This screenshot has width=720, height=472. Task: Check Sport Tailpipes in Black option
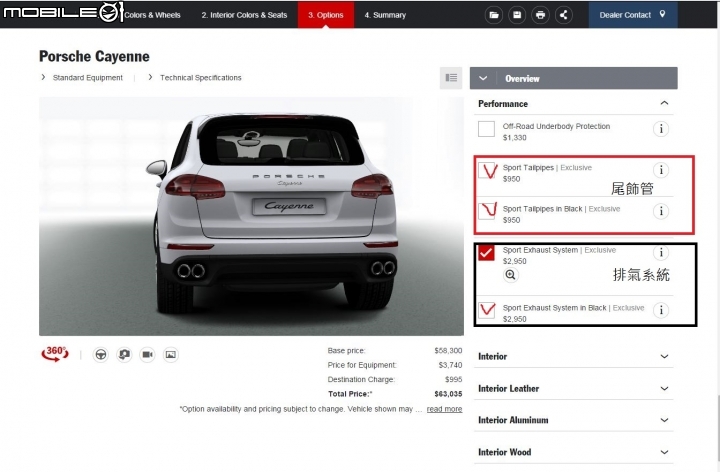click(x=486, y=211)
